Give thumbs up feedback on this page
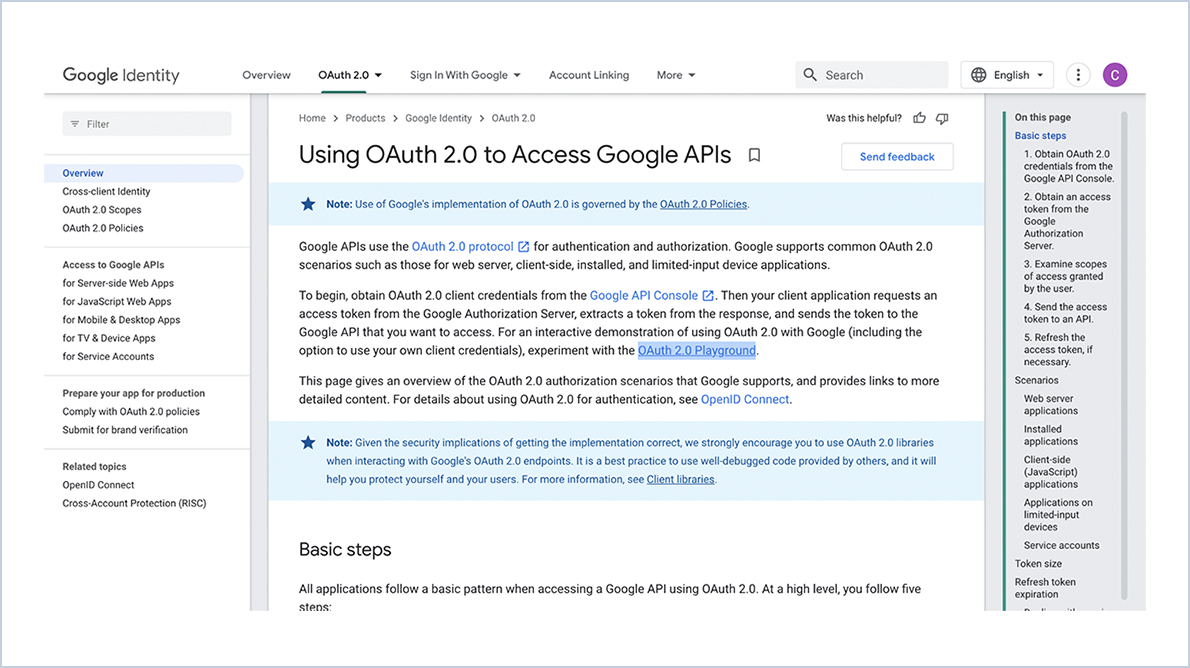 tap(919, 117)
